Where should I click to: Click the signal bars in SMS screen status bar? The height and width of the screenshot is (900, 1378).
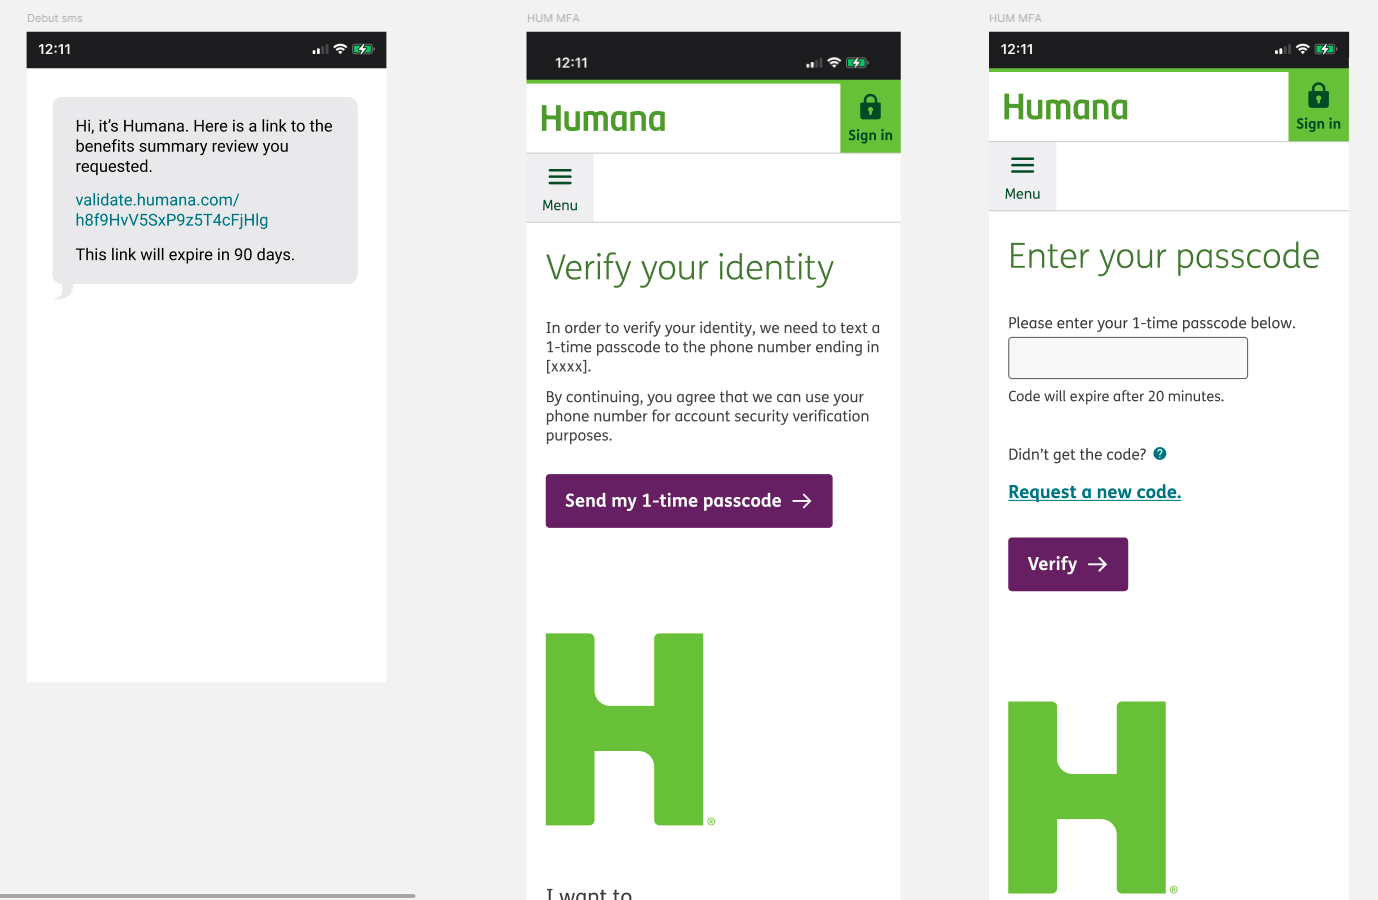(x=320, y=49)
